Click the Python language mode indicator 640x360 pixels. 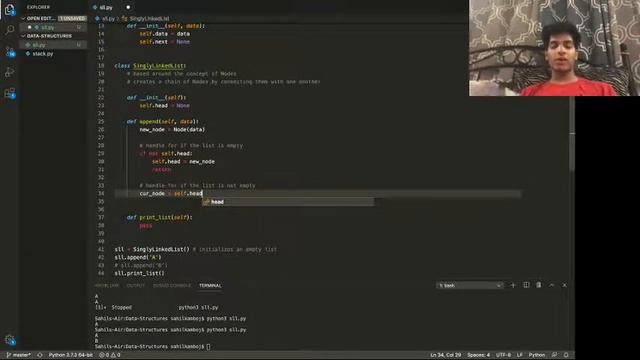(537, 355)
